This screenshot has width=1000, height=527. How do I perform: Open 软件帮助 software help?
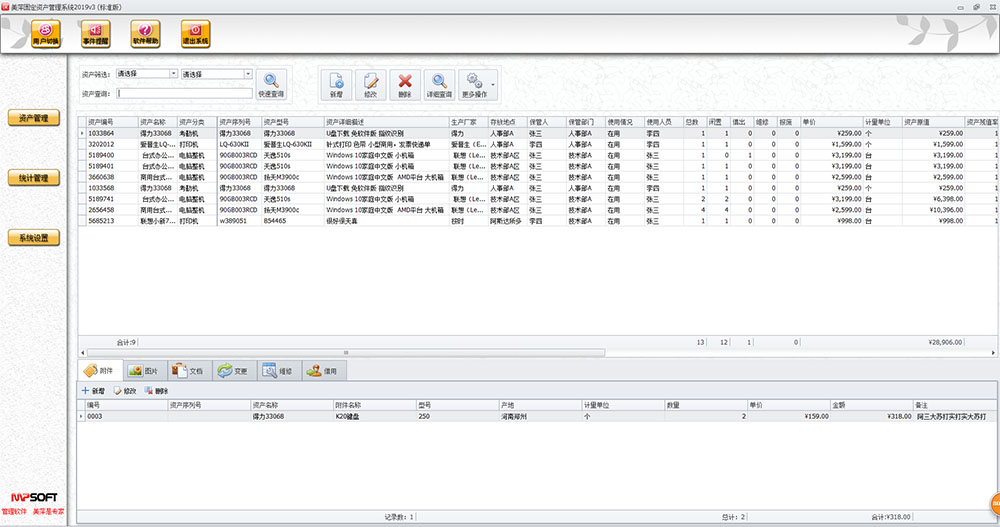point(147,35)
